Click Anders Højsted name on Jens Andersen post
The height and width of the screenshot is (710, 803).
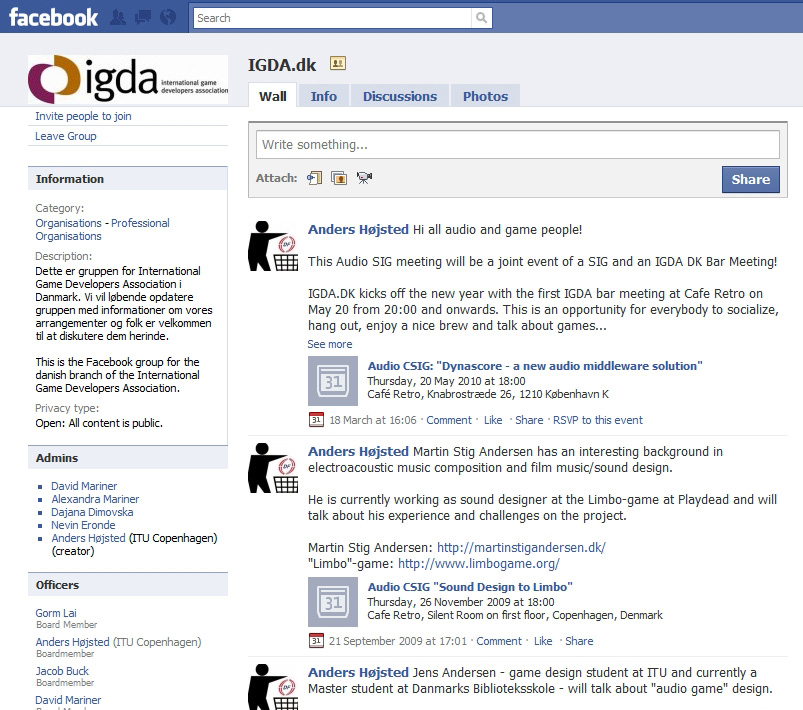[x=358, y=672]
